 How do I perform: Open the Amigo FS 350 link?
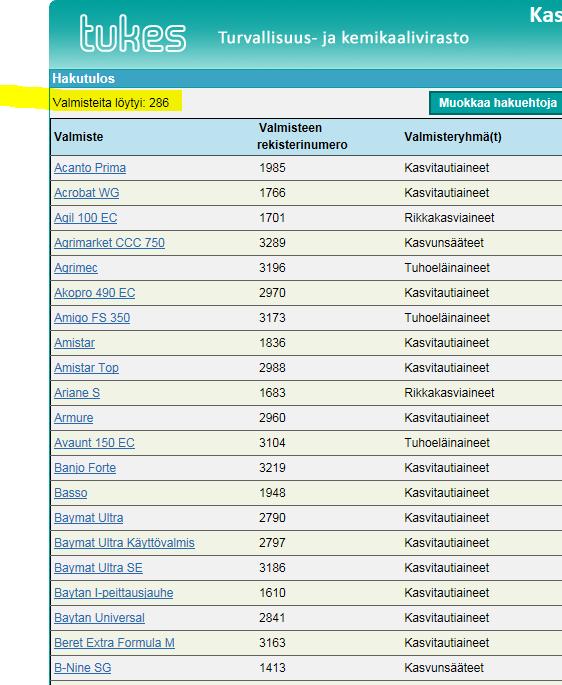[x=92, y=318]
